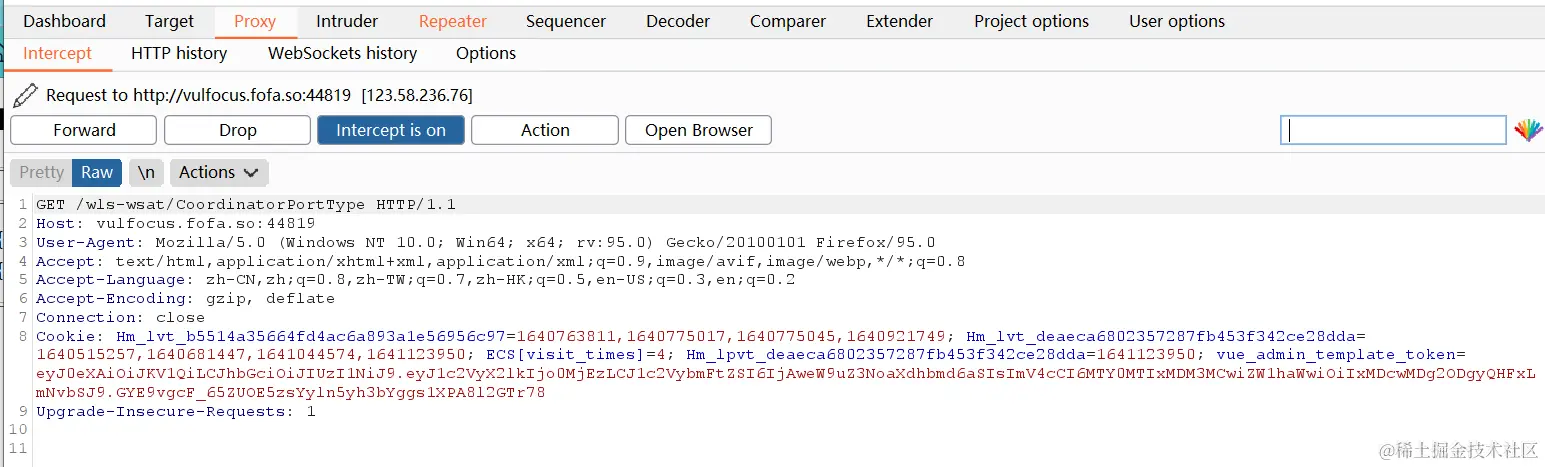Click the Open Browser button
Screen dimensions: 1545x467
(x=699, y=130)
